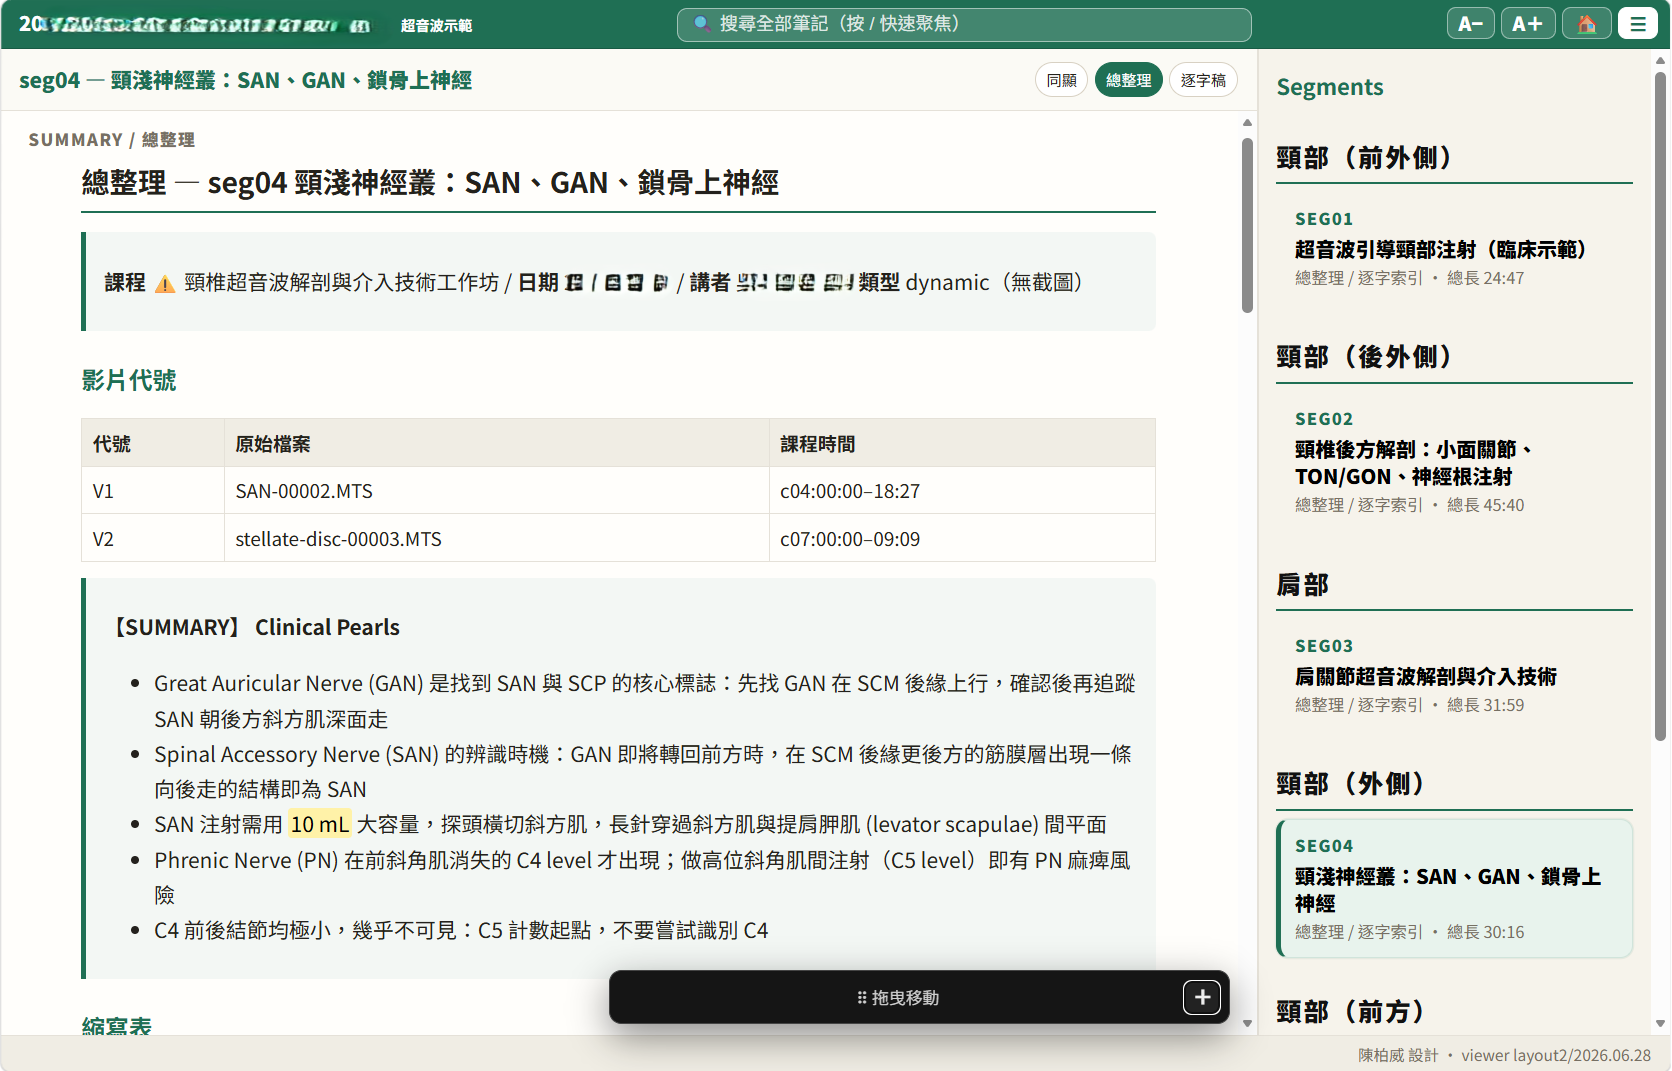This screenshot has height=1071, width=1672.
Task: Click the 頸部（前方） section heading
Action: point(1351,1012)
